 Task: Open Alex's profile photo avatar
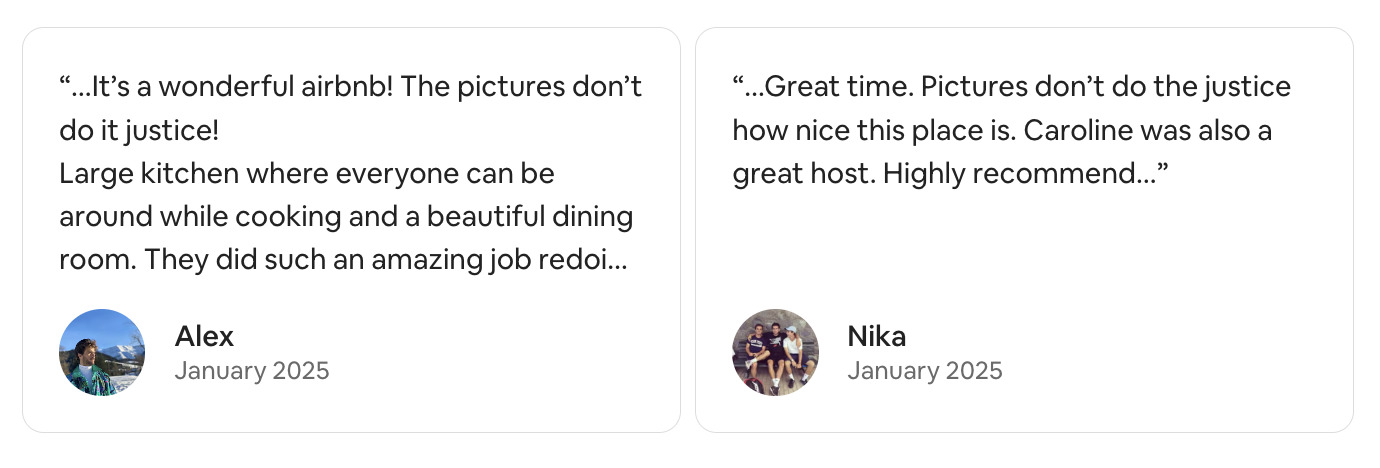pyautogui.click(x=102, y=352)
